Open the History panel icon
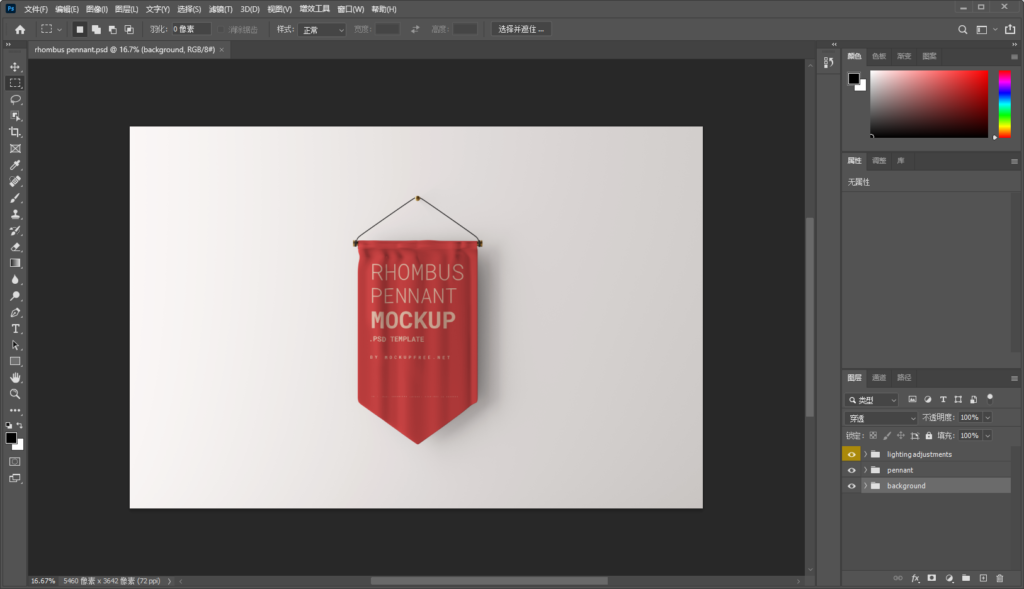 (x=829, y=62)
